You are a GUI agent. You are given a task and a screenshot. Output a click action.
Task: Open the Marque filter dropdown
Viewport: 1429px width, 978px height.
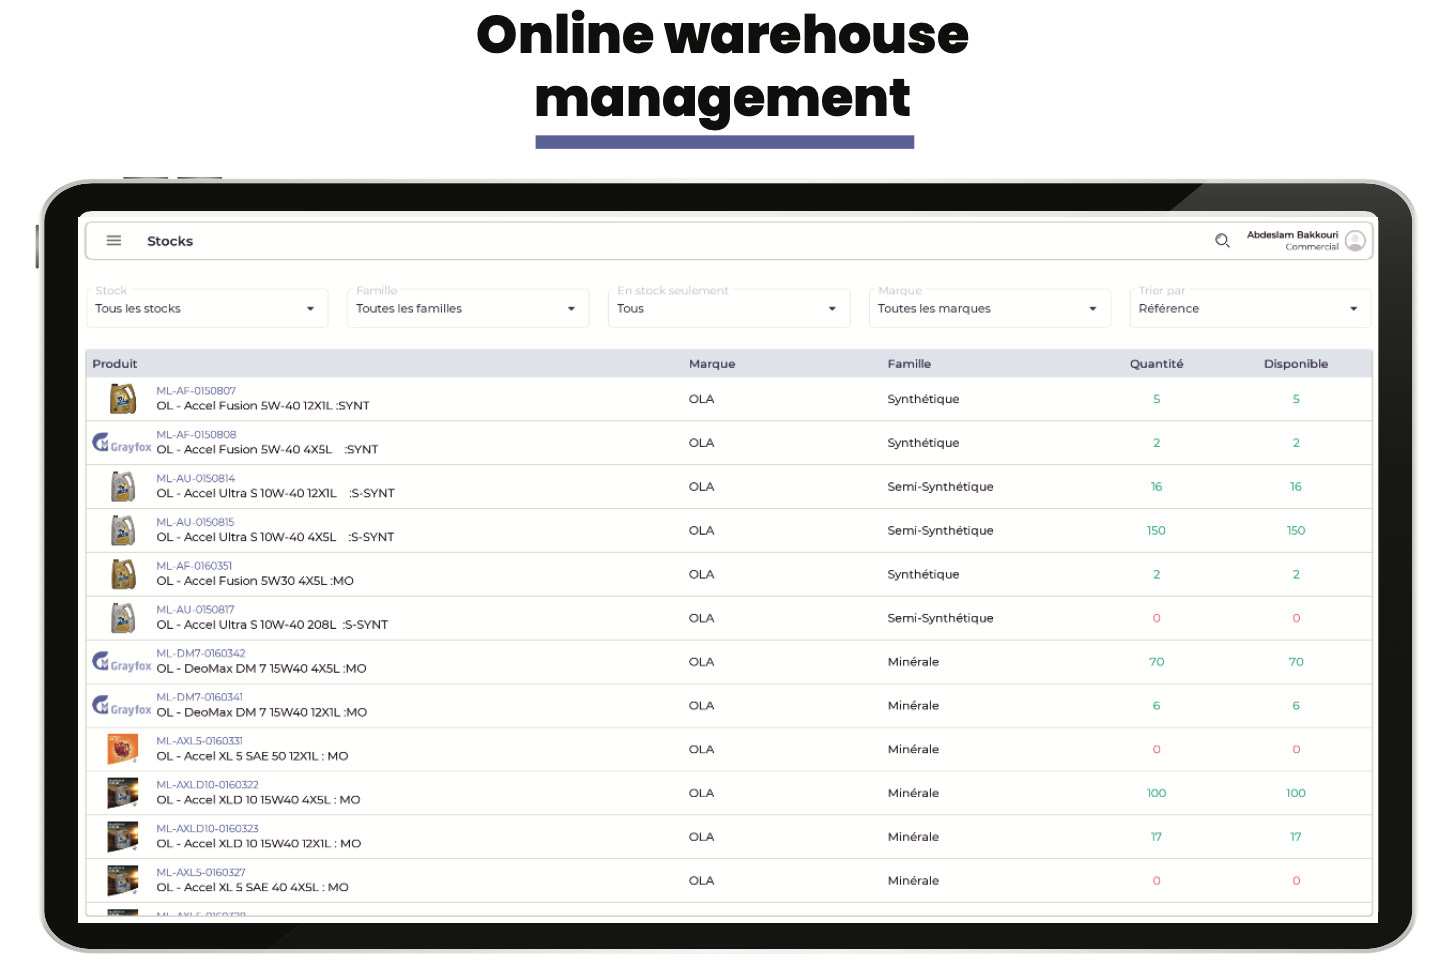[x=990, y=308]
